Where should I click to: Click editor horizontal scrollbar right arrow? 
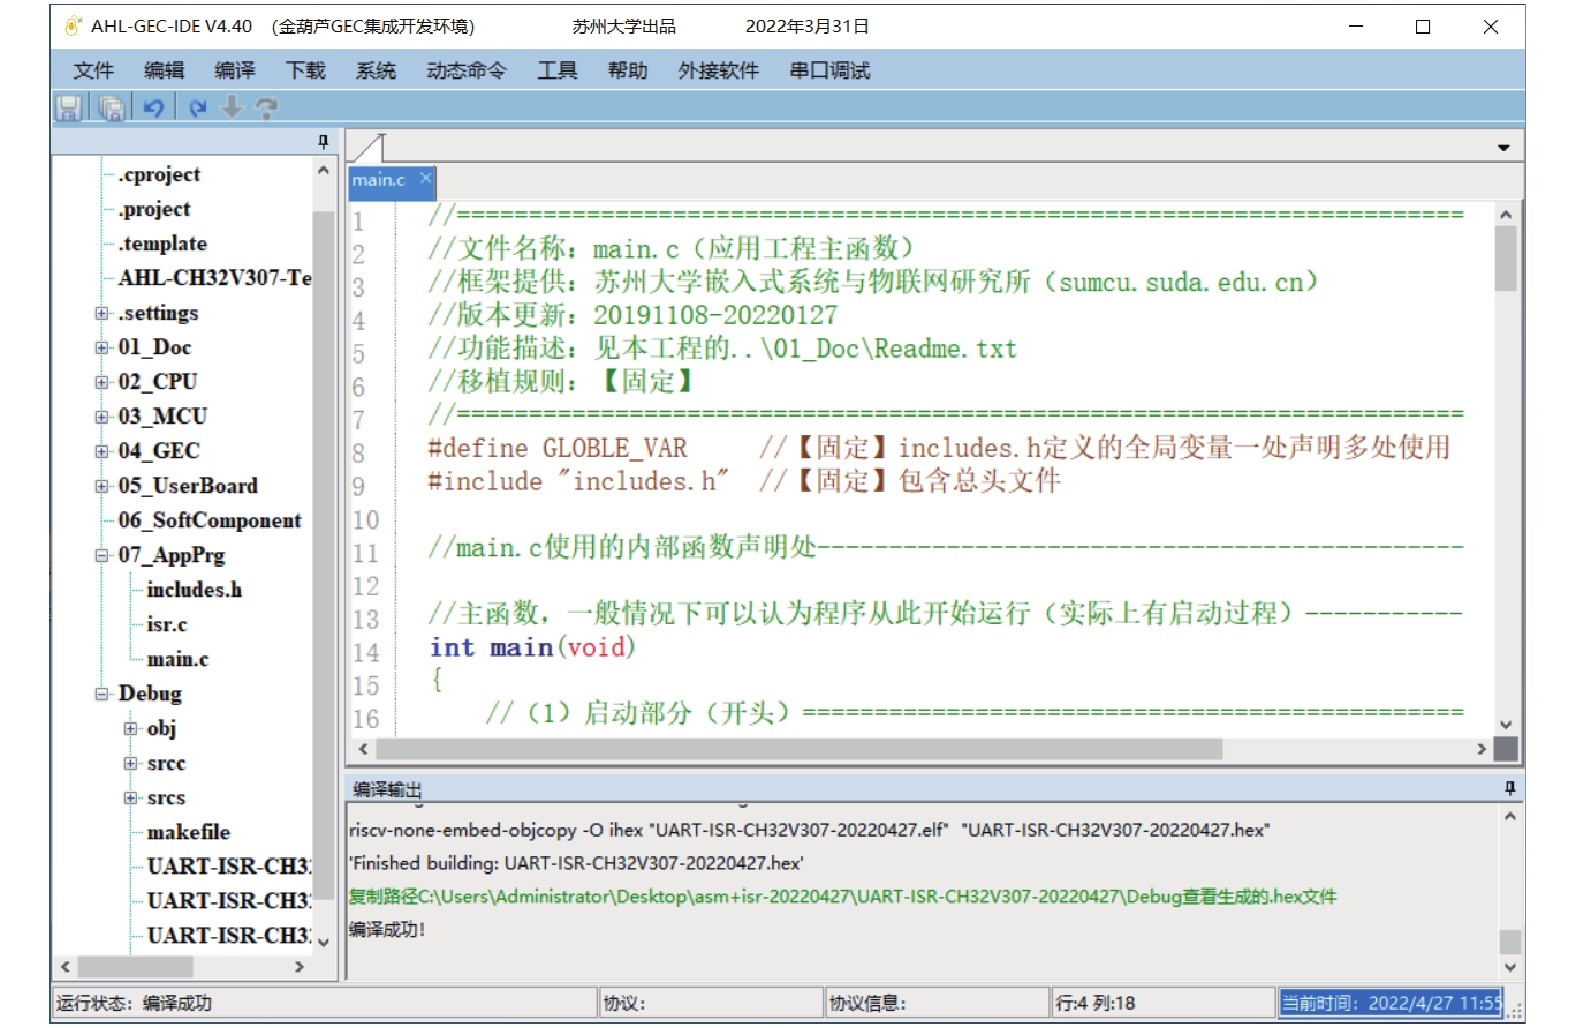tap(1482, 749)
